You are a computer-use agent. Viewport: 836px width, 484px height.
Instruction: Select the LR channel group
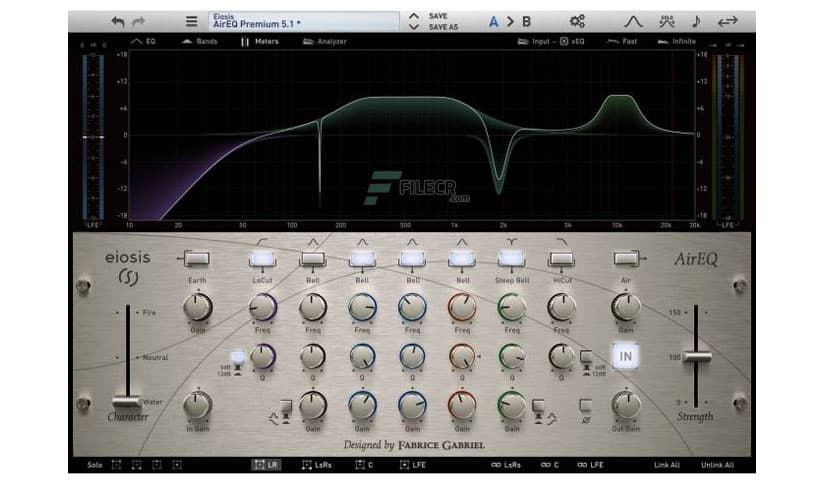pyautogui.click(x=266, y=465)
